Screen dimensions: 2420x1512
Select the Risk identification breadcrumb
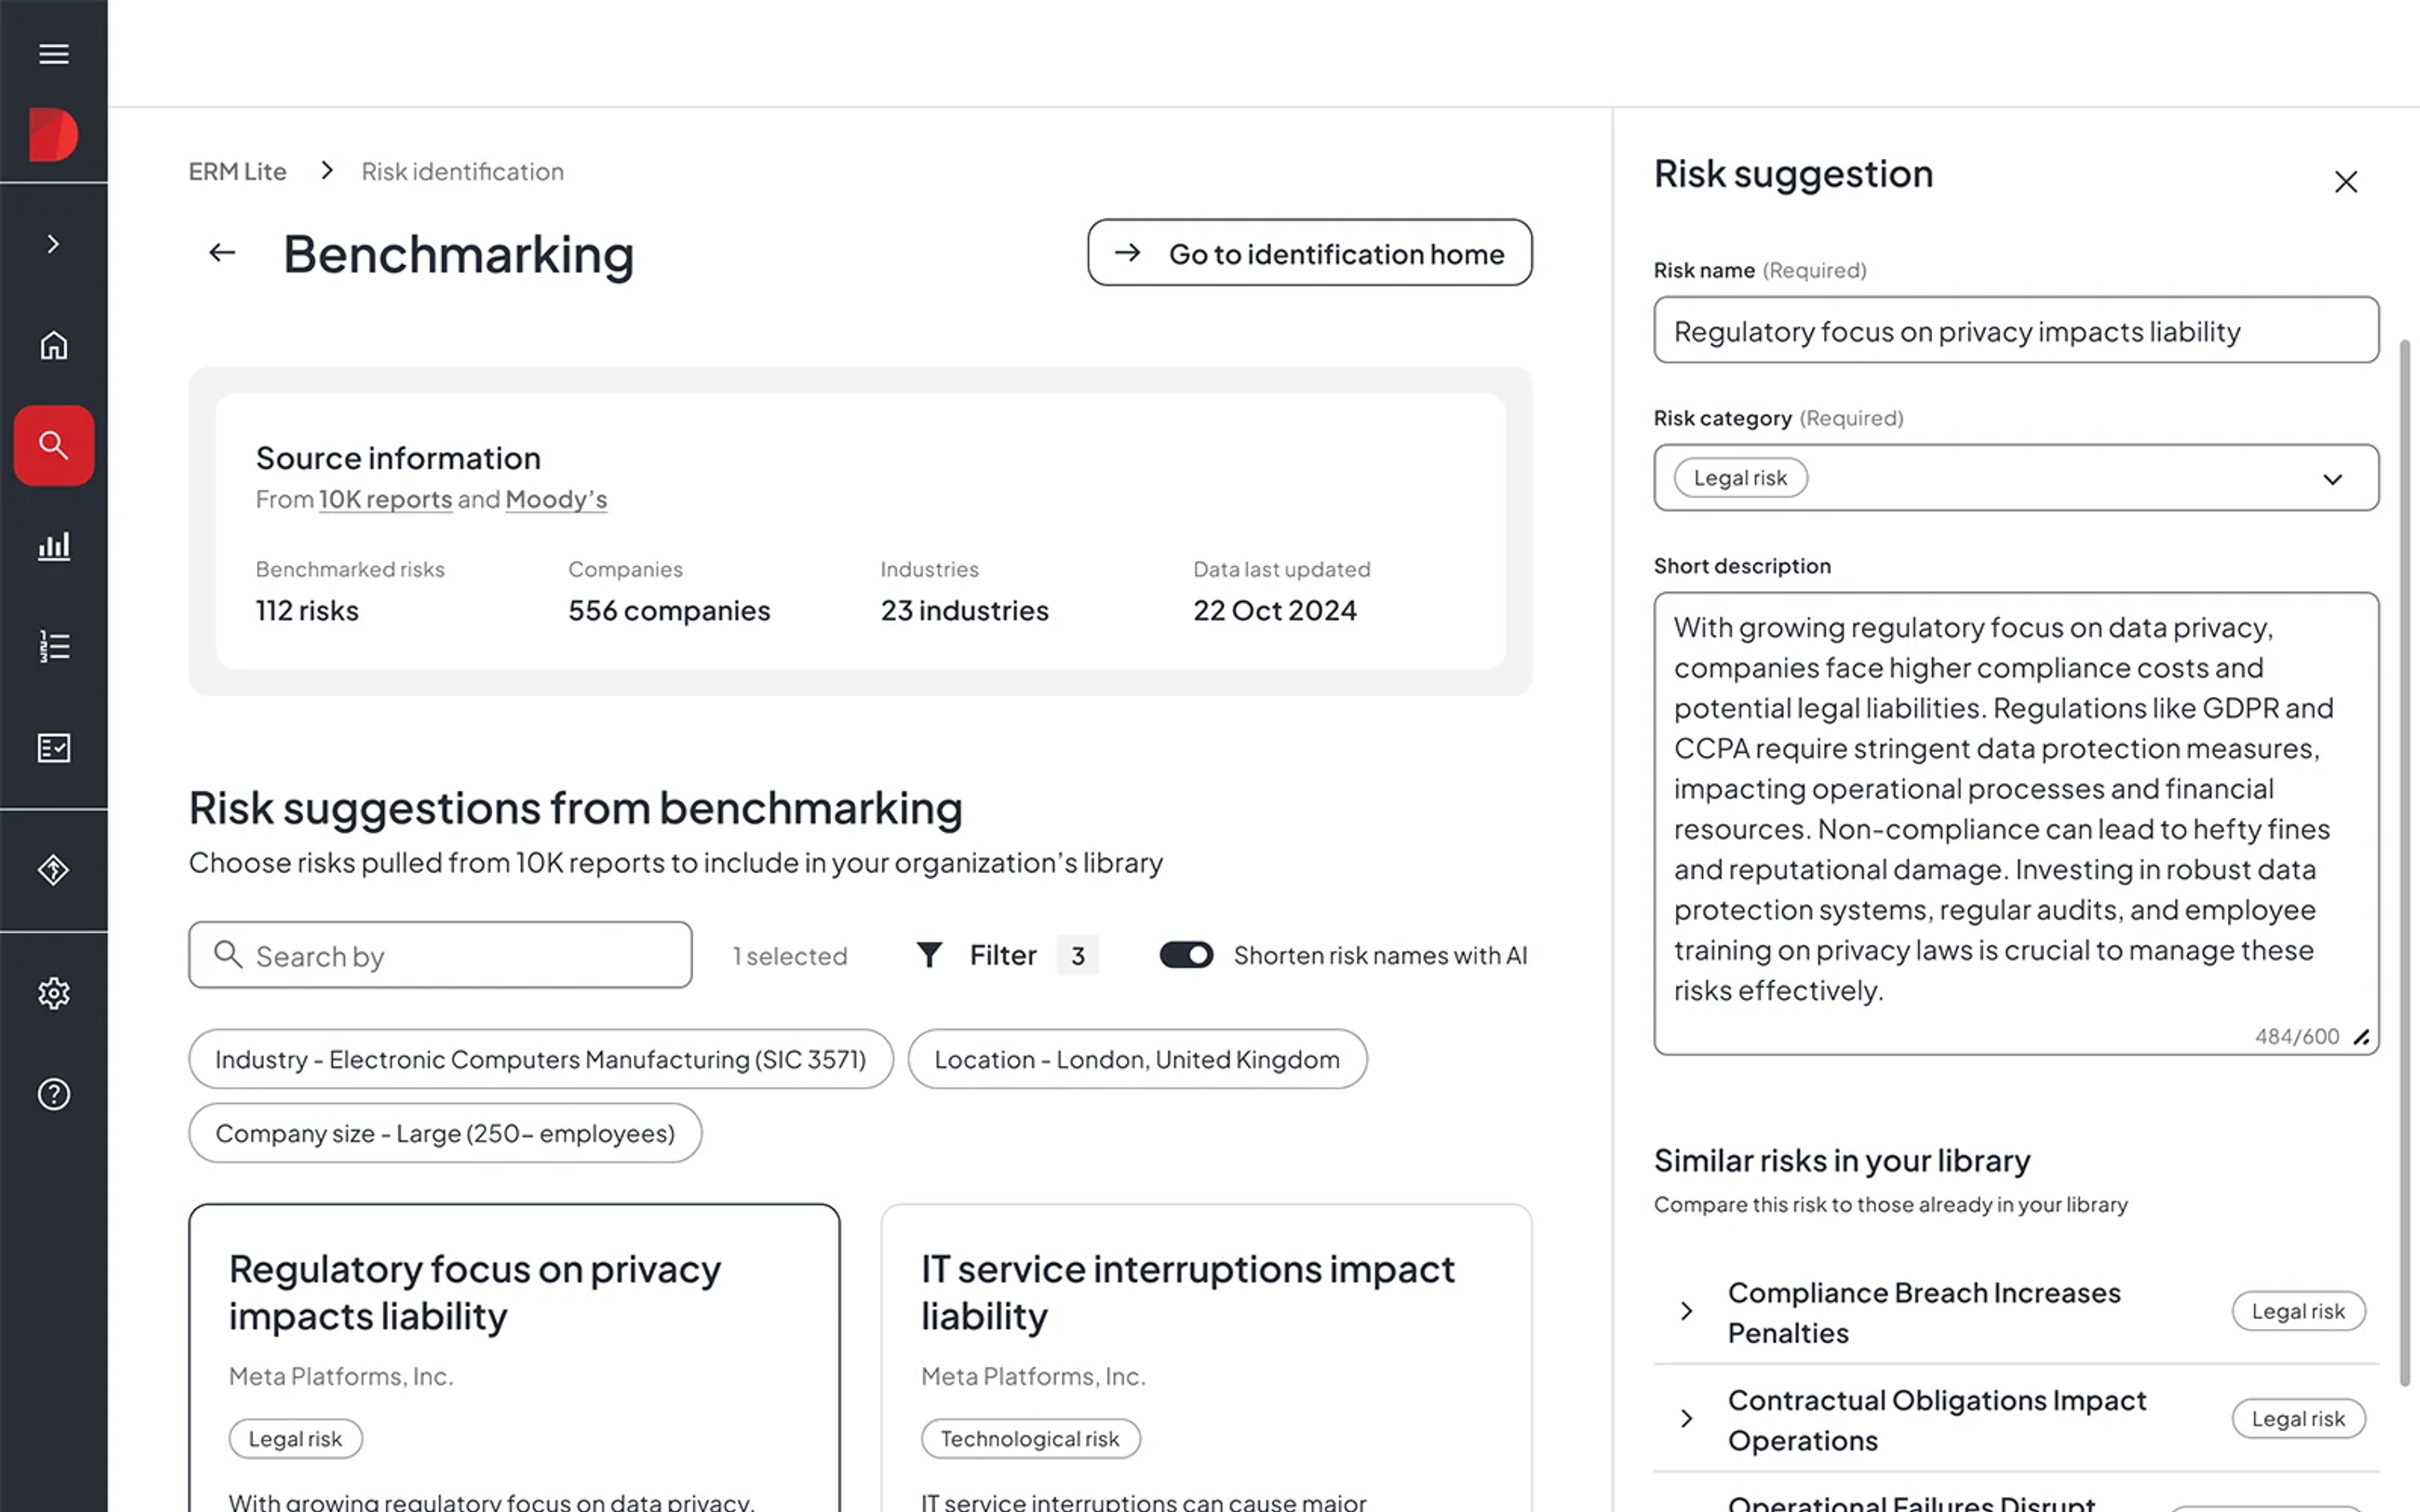(x=462, y=171)
